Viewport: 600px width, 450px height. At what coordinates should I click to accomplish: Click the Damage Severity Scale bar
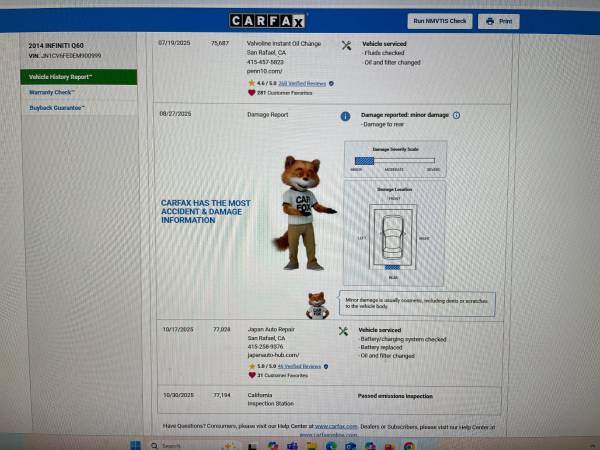tap(392, 158)
